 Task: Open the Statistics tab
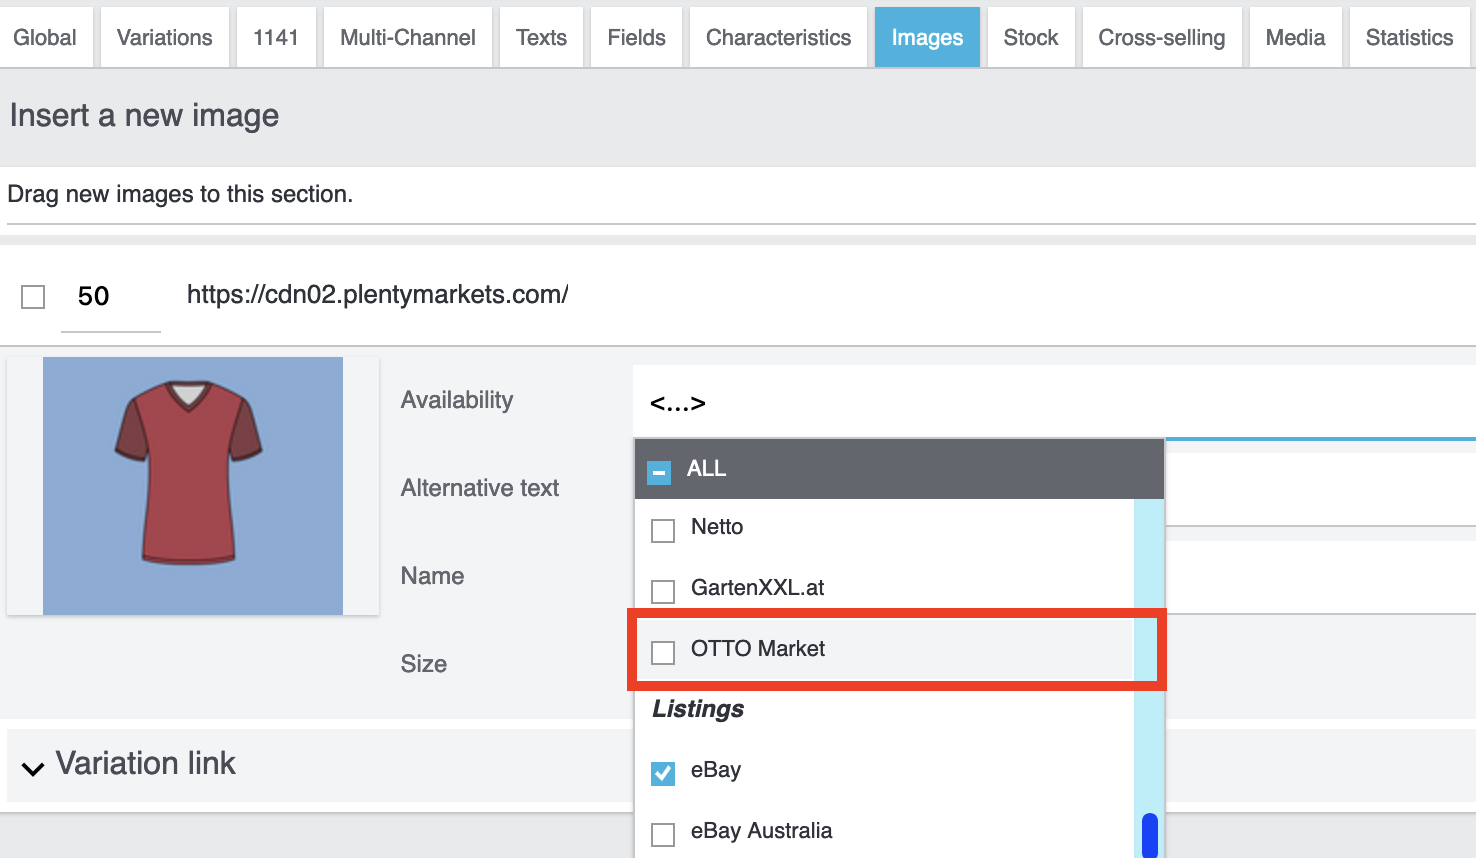click(1409, 38)
